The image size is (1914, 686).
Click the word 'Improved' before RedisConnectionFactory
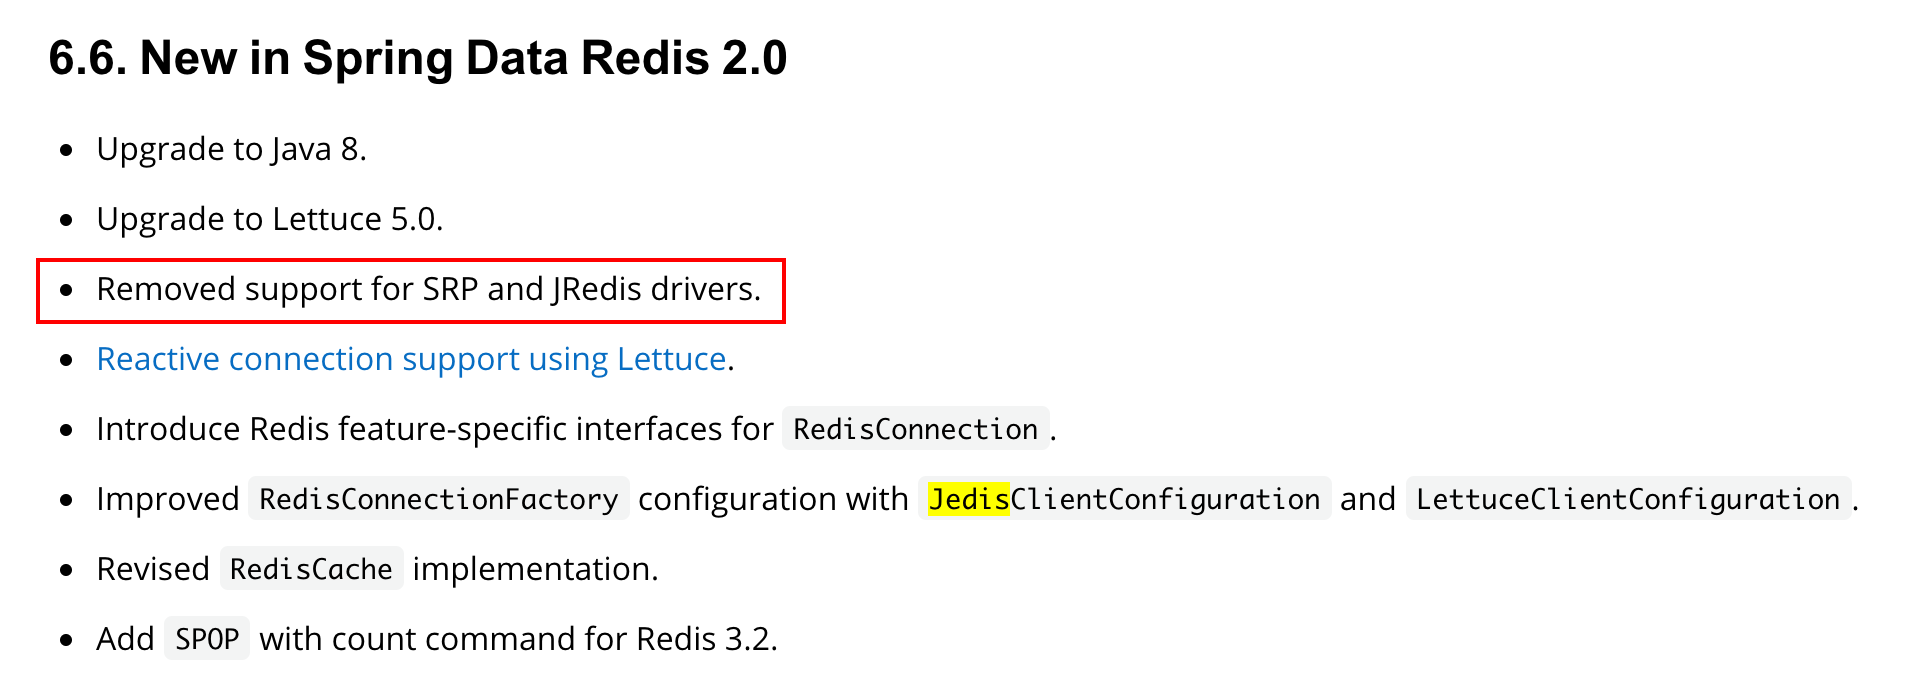(x=168, y=499)
